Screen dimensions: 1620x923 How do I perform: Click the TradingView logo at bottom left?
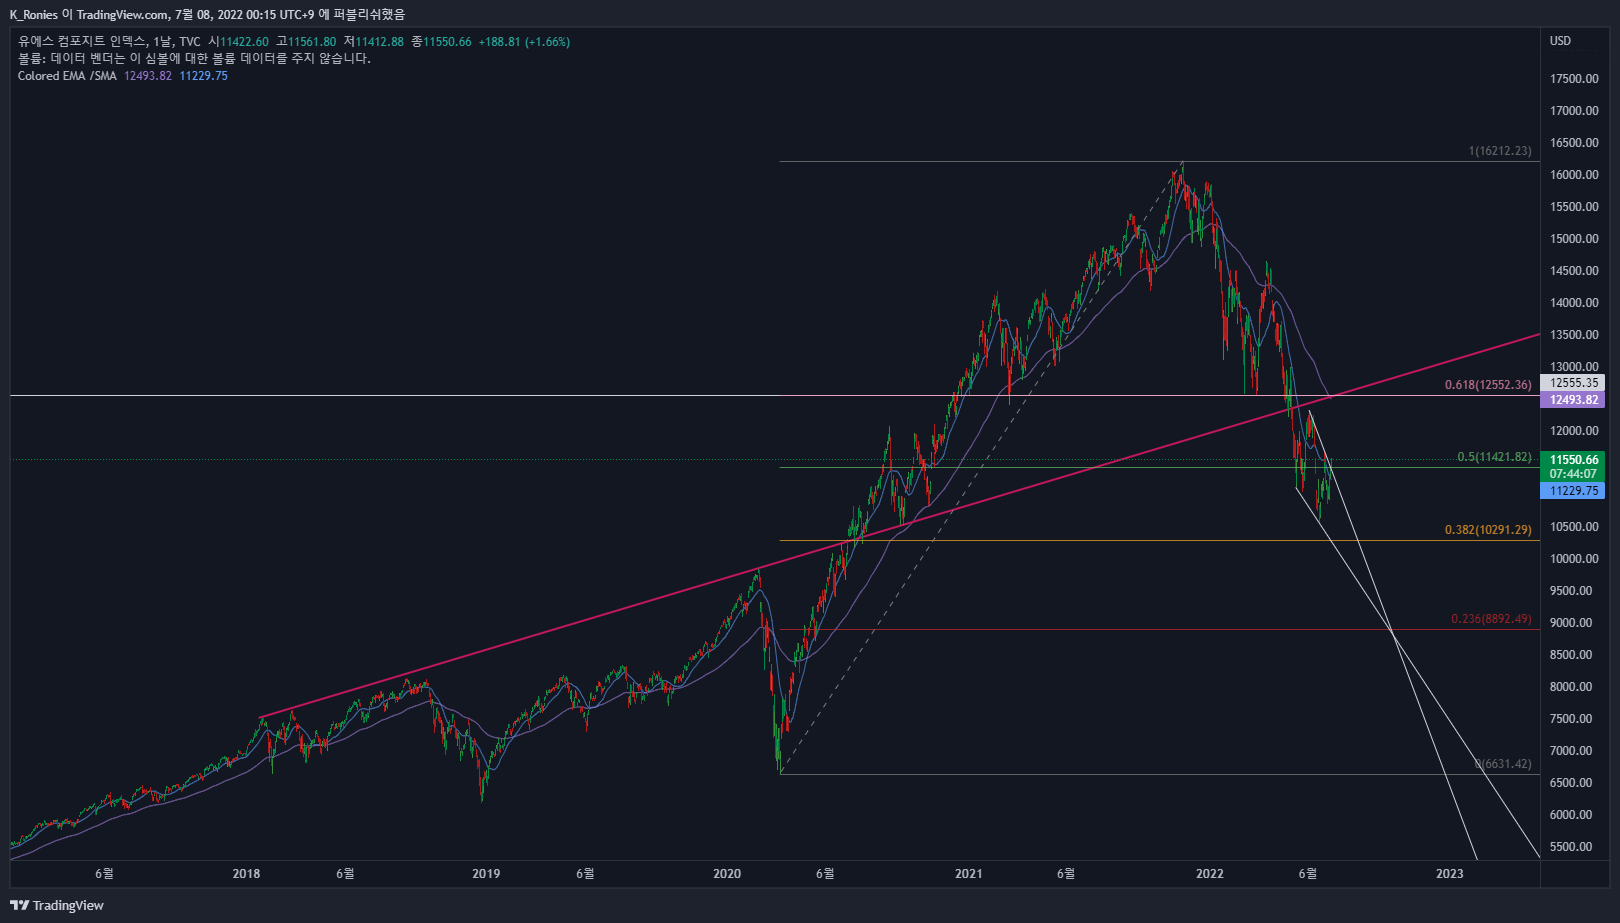[x=57, y=905]
